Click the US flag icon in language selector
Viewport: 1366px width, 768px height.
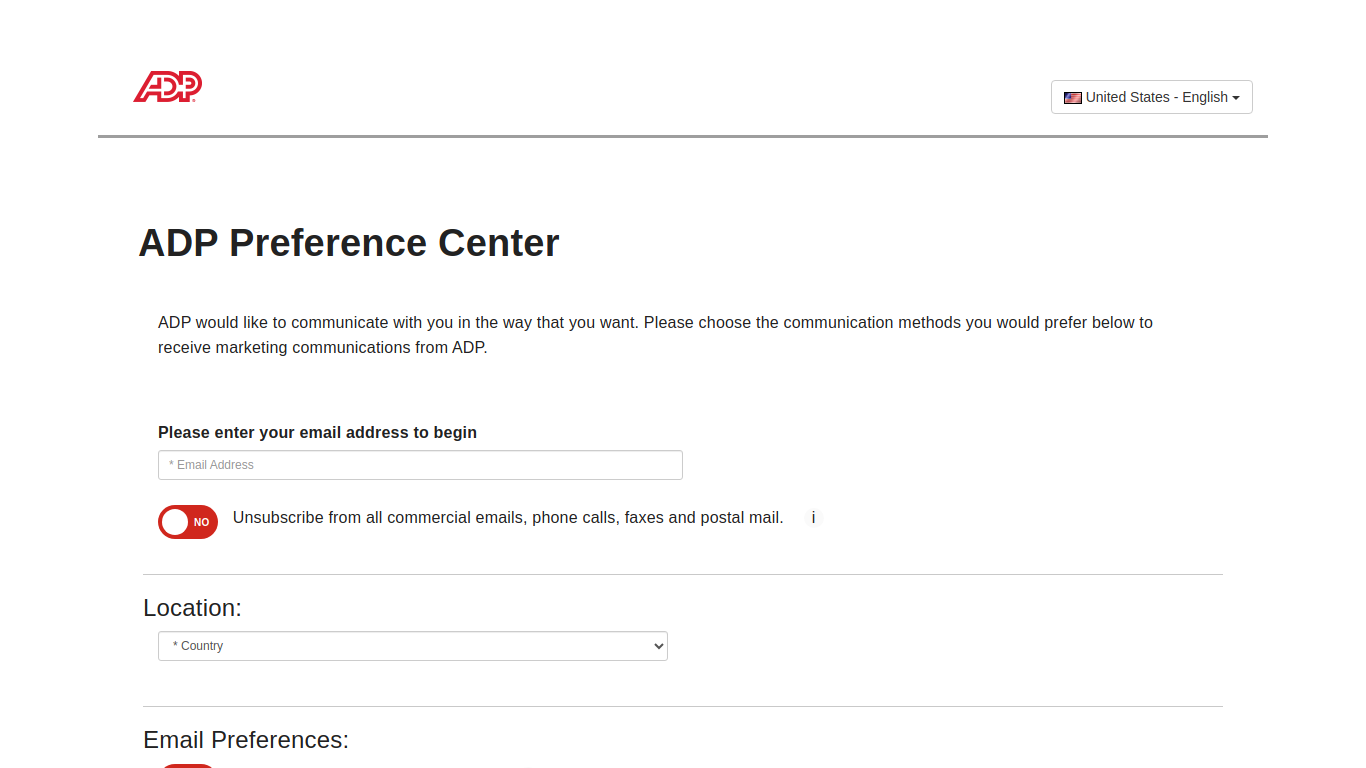[1073, 98]
